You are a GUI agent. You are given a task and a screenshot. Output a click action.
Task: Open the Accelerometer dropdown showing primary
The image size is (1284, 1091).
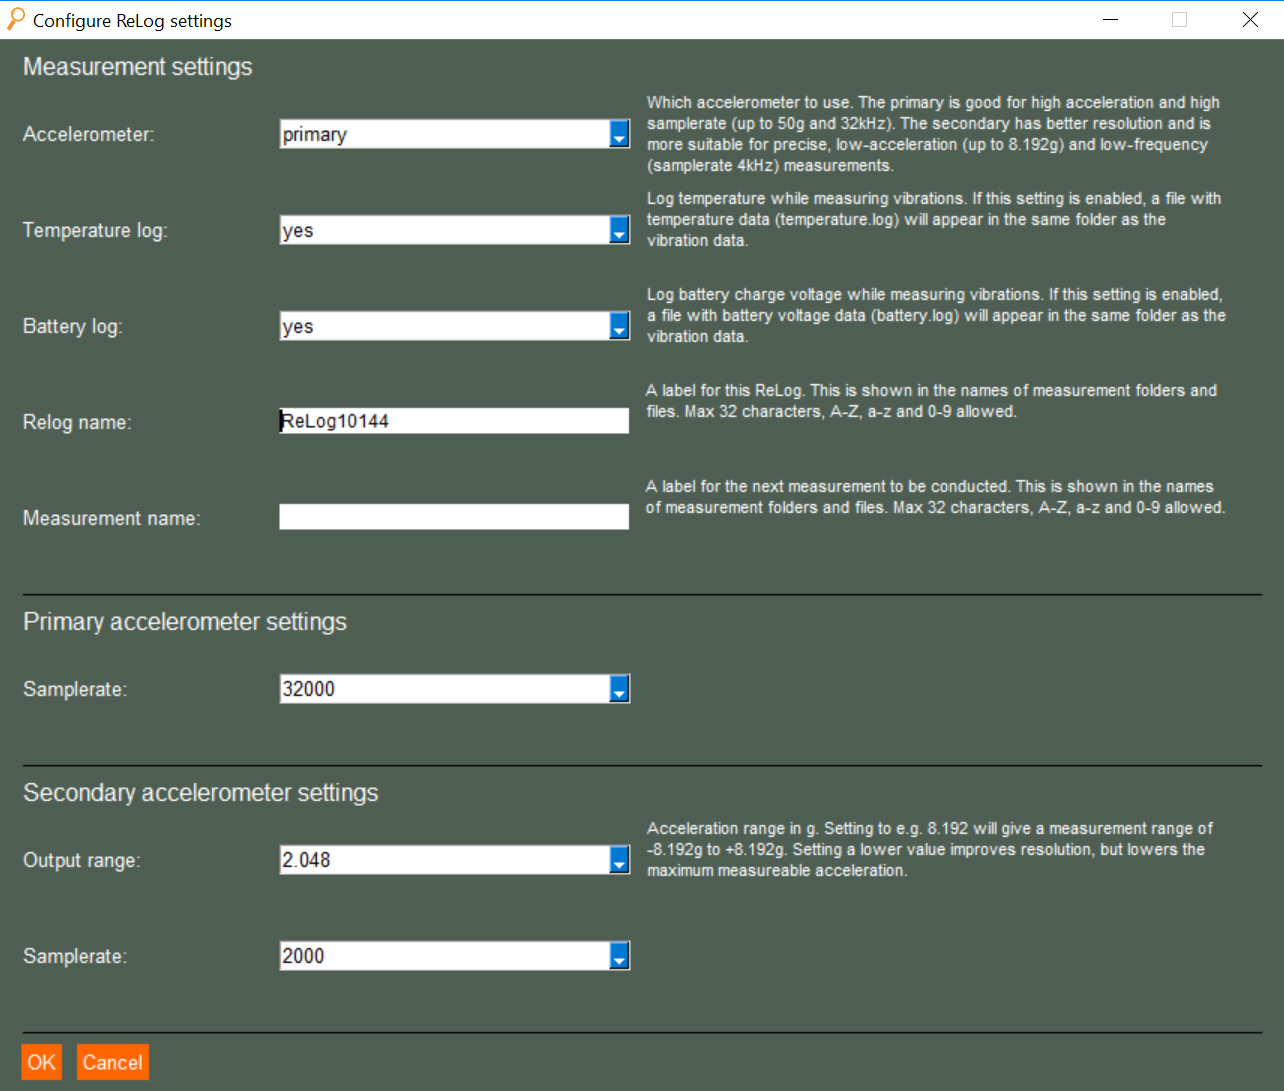click(x=455, y=134)
